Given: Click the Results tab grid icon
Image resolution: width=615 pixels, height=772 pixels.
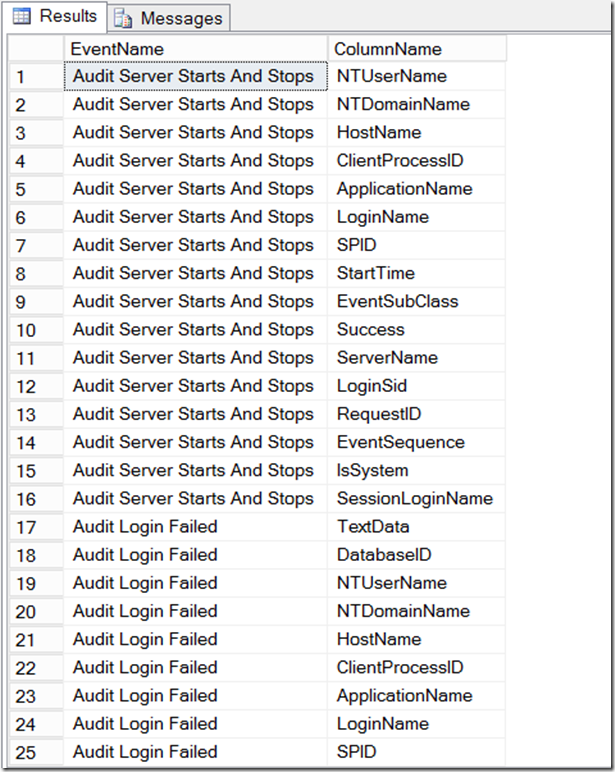Looking at the screenshot, I should click(22, 16).
